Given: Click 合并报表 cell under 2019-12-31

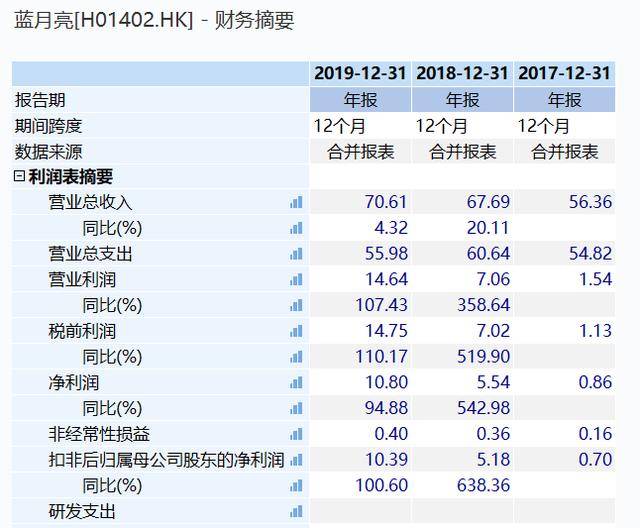Looking at the screenshot, I should 360,151.
